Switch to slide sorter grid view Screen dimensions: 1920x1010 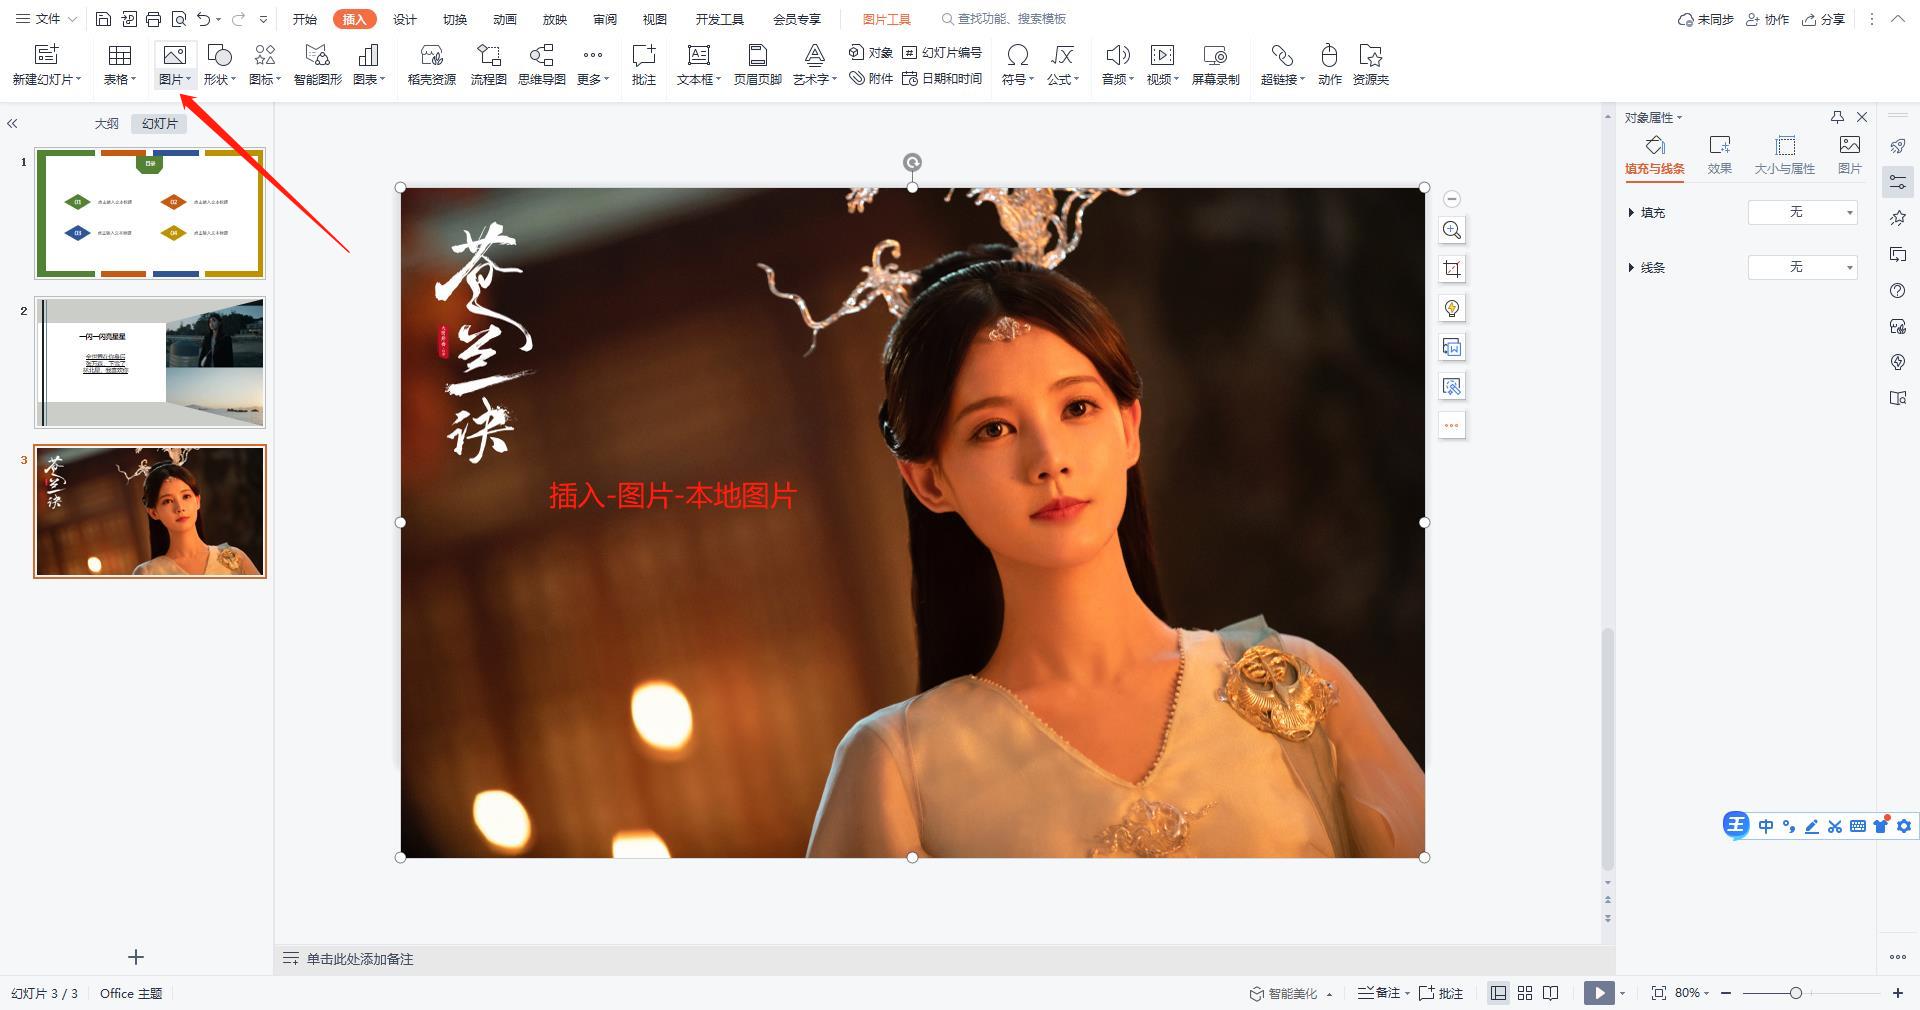pos(1525,993)
